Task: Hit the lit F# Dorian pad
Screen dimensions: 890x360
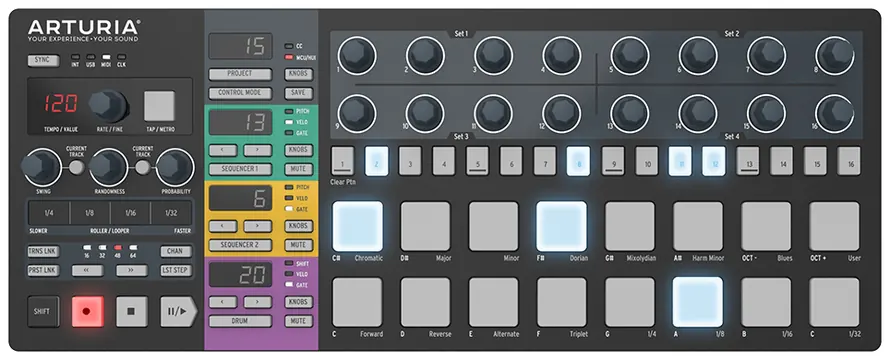Action: click(562, 226)
